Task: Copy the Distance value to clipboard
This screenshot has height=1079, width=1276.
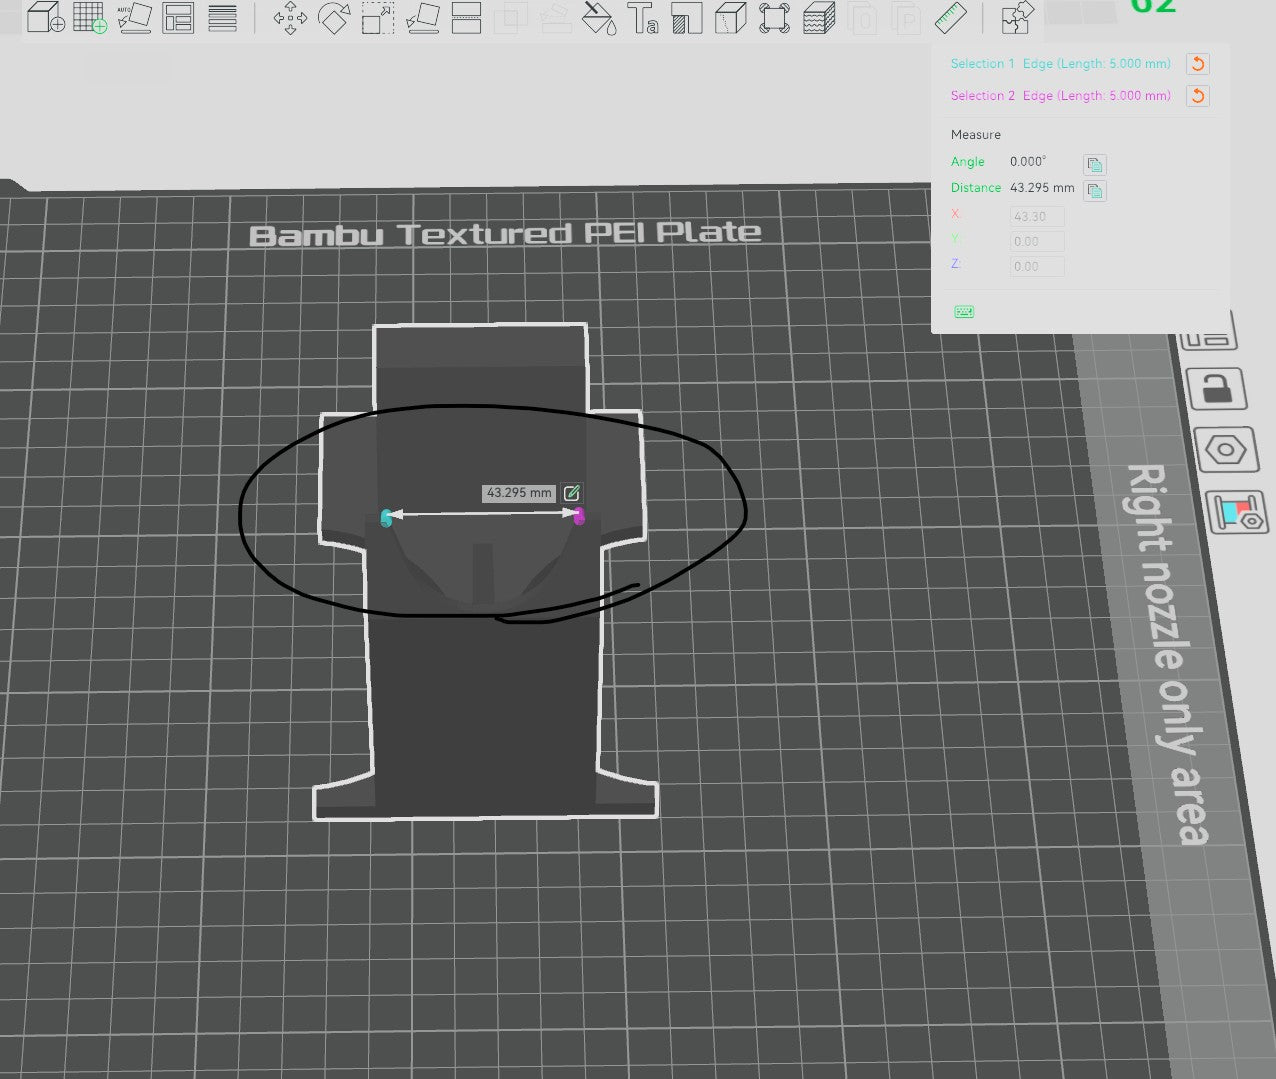Action: click(1095, 190)
